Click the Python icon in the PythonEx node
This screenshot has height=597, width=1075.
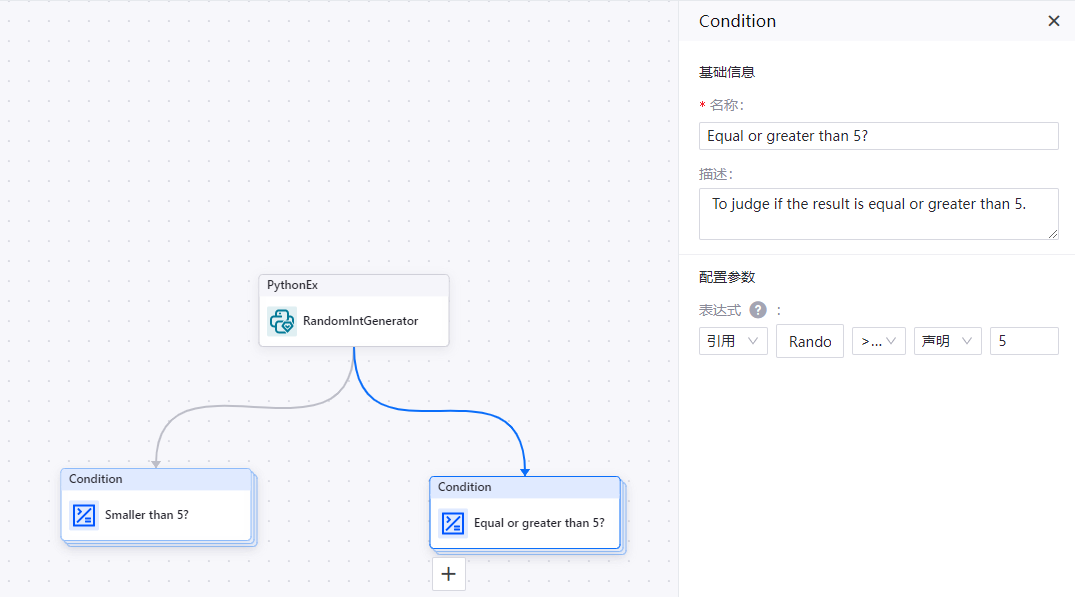(281, 321)
